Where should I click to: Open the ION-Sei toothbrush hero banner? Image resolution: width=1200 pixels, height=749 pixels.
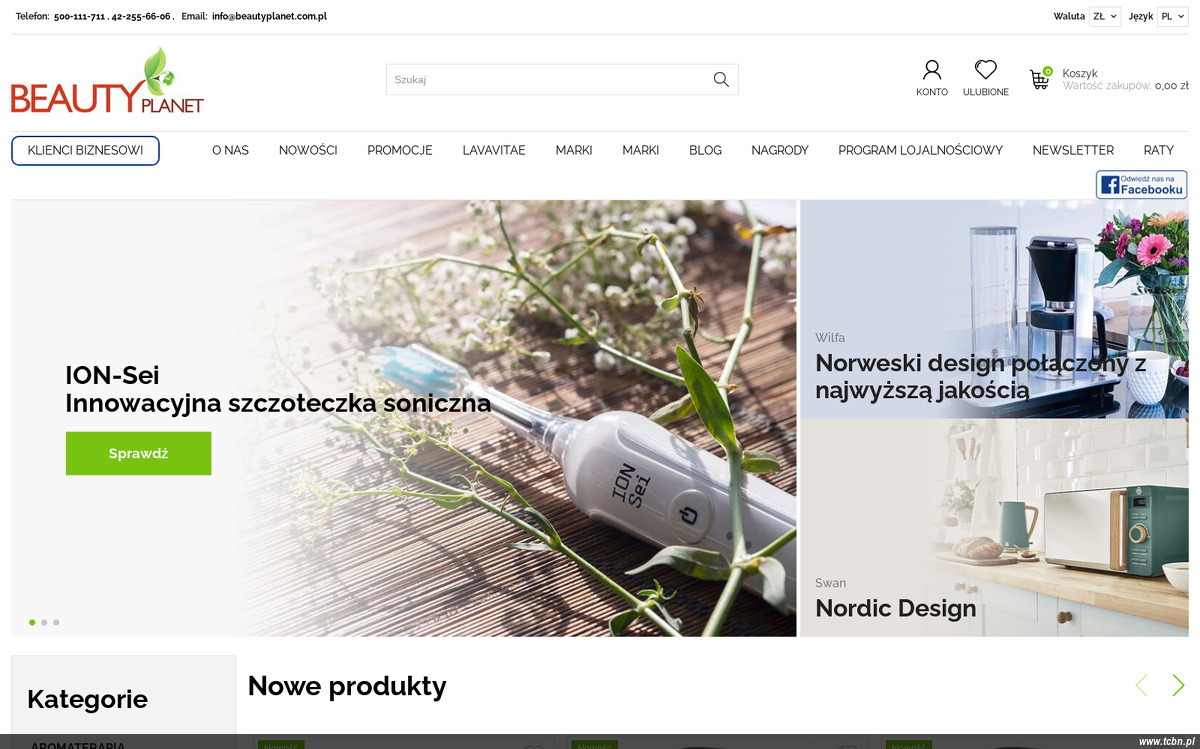coord(404,418)
